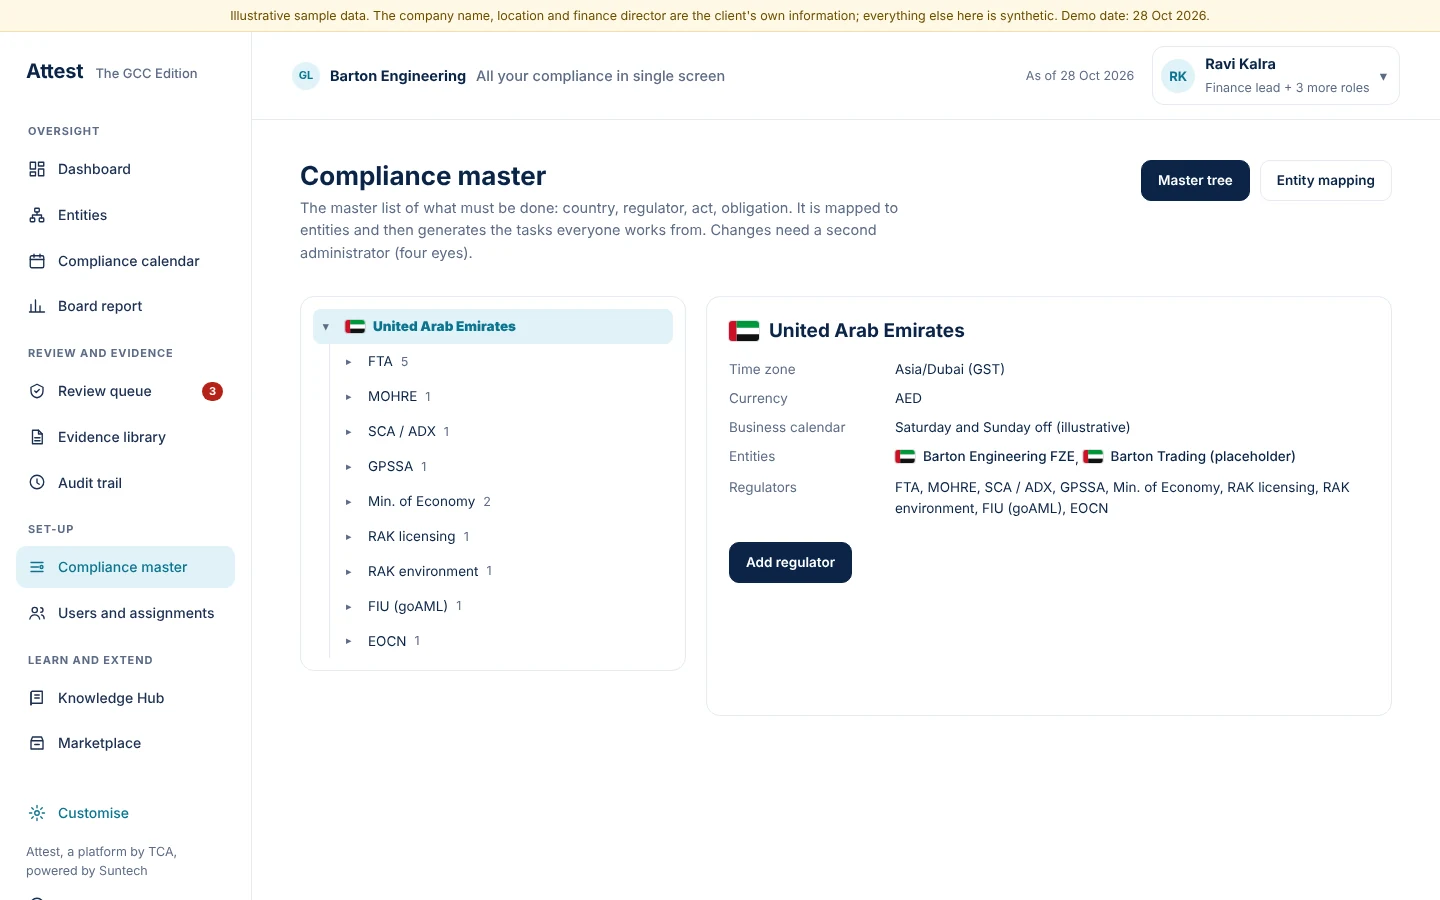Expand the RAK environment node
Viewport: 1440px width, 900px height.
point(348,572)
